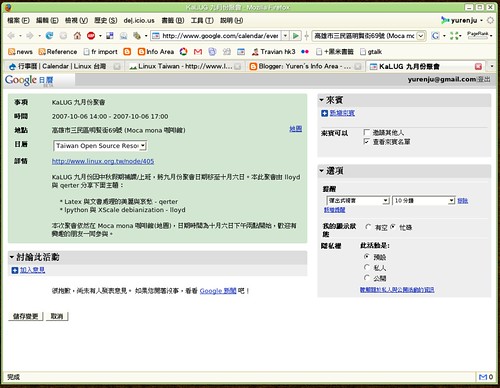This screenshot has width=500, height=388.
Task: Click the add guests link
Action: pos(342,113)
